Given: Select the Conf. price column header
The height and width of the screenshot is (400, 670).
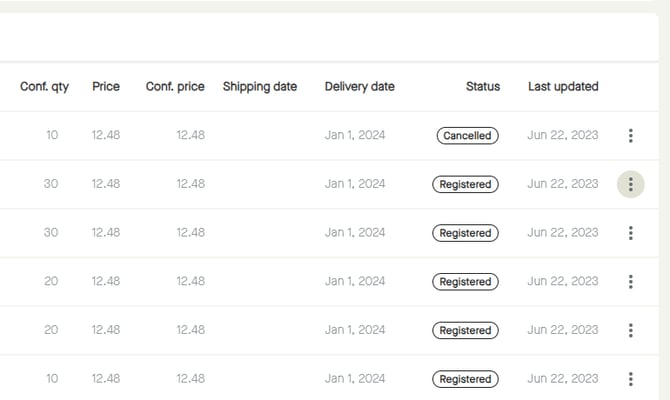Looking at the screenshot, I should 175,87.
